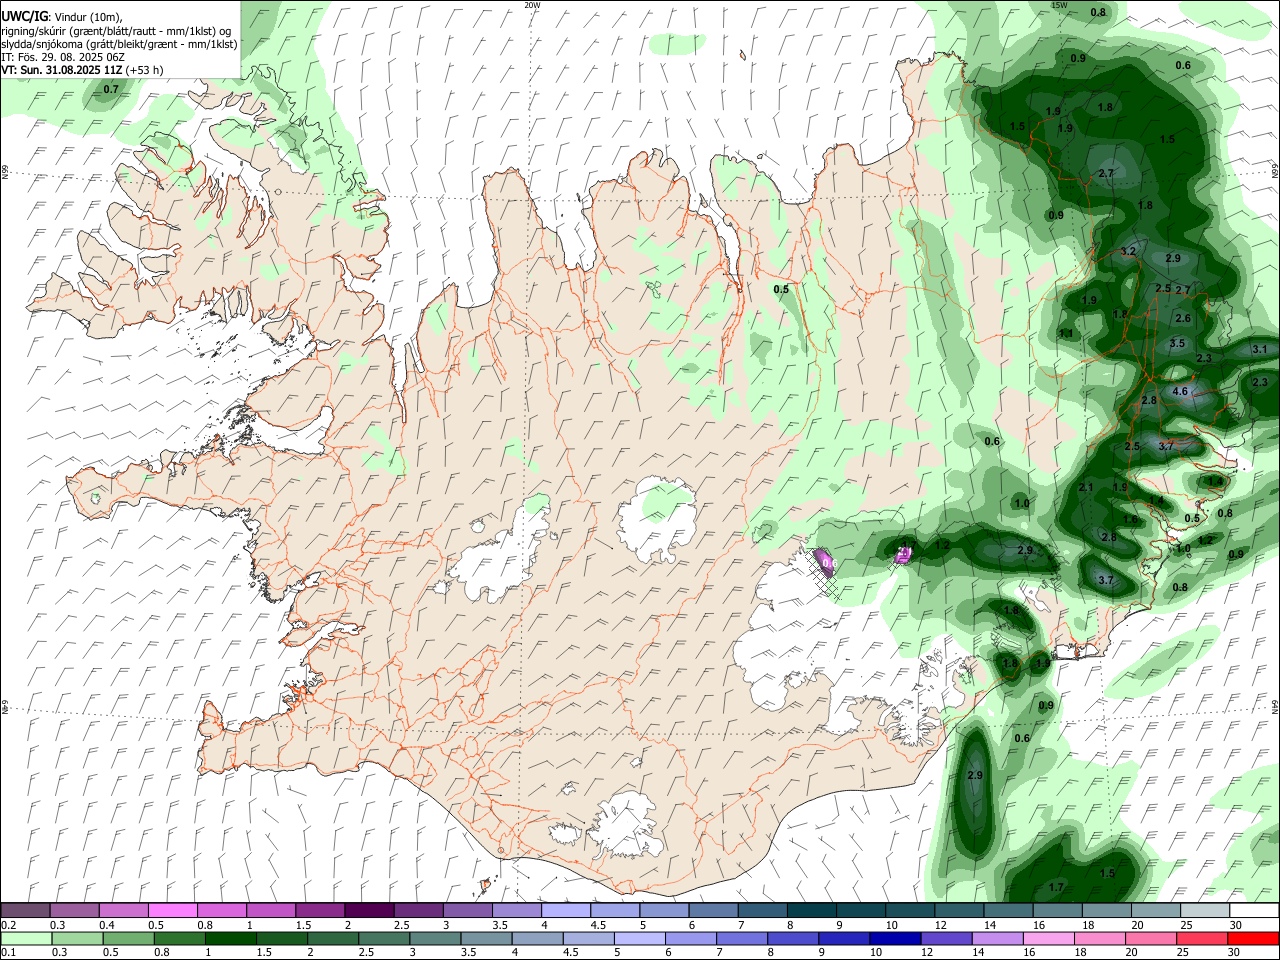Select the light periwinkle 5 mm rain legend swatch
The height and width of the screenshot is (960, 1280).
pos(640,938)
